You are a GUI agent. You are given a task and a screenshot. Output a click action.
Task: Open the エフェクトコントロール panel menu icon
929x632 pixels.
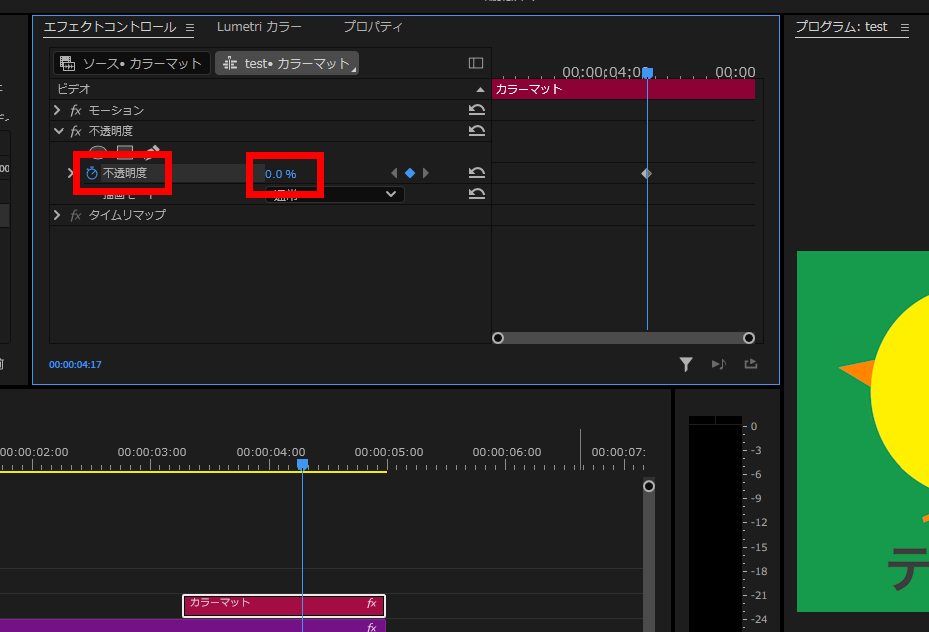pos(190,27)
